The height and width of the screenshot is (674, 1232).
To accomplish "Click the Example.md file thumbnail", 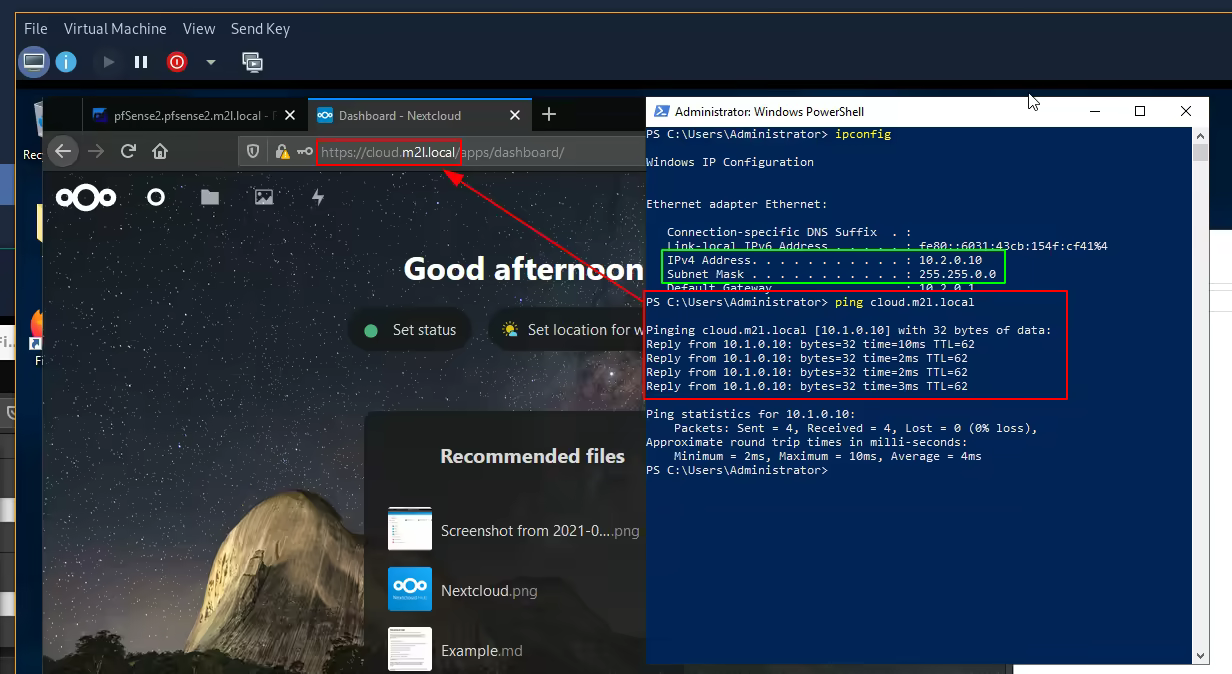I will click(410, 649).
